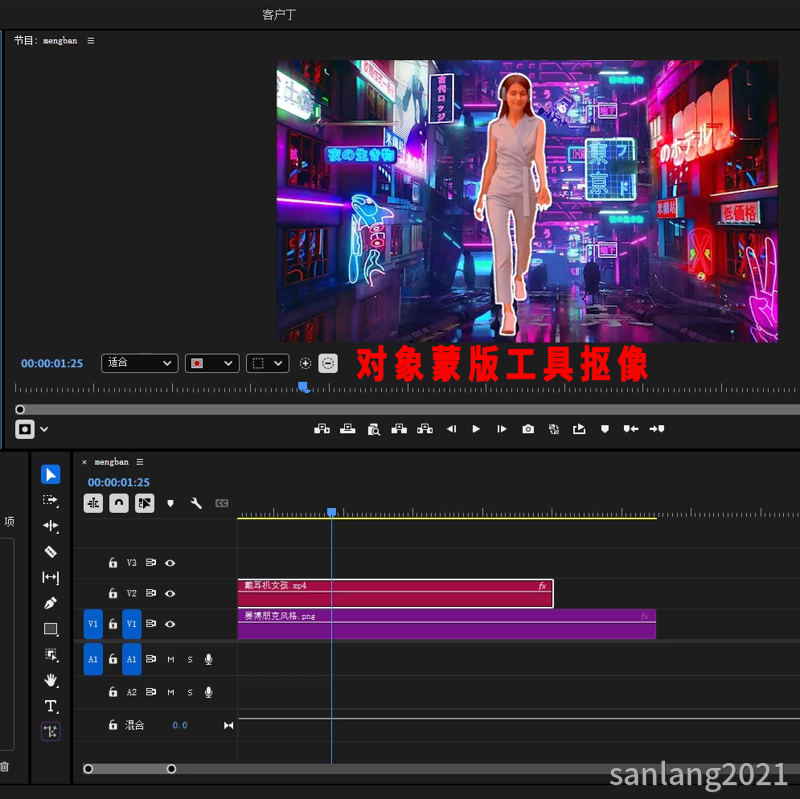Select the 赛博朋克风格.png clip
The width and height of the screenshot is (800, 799).
click(446, 624)
